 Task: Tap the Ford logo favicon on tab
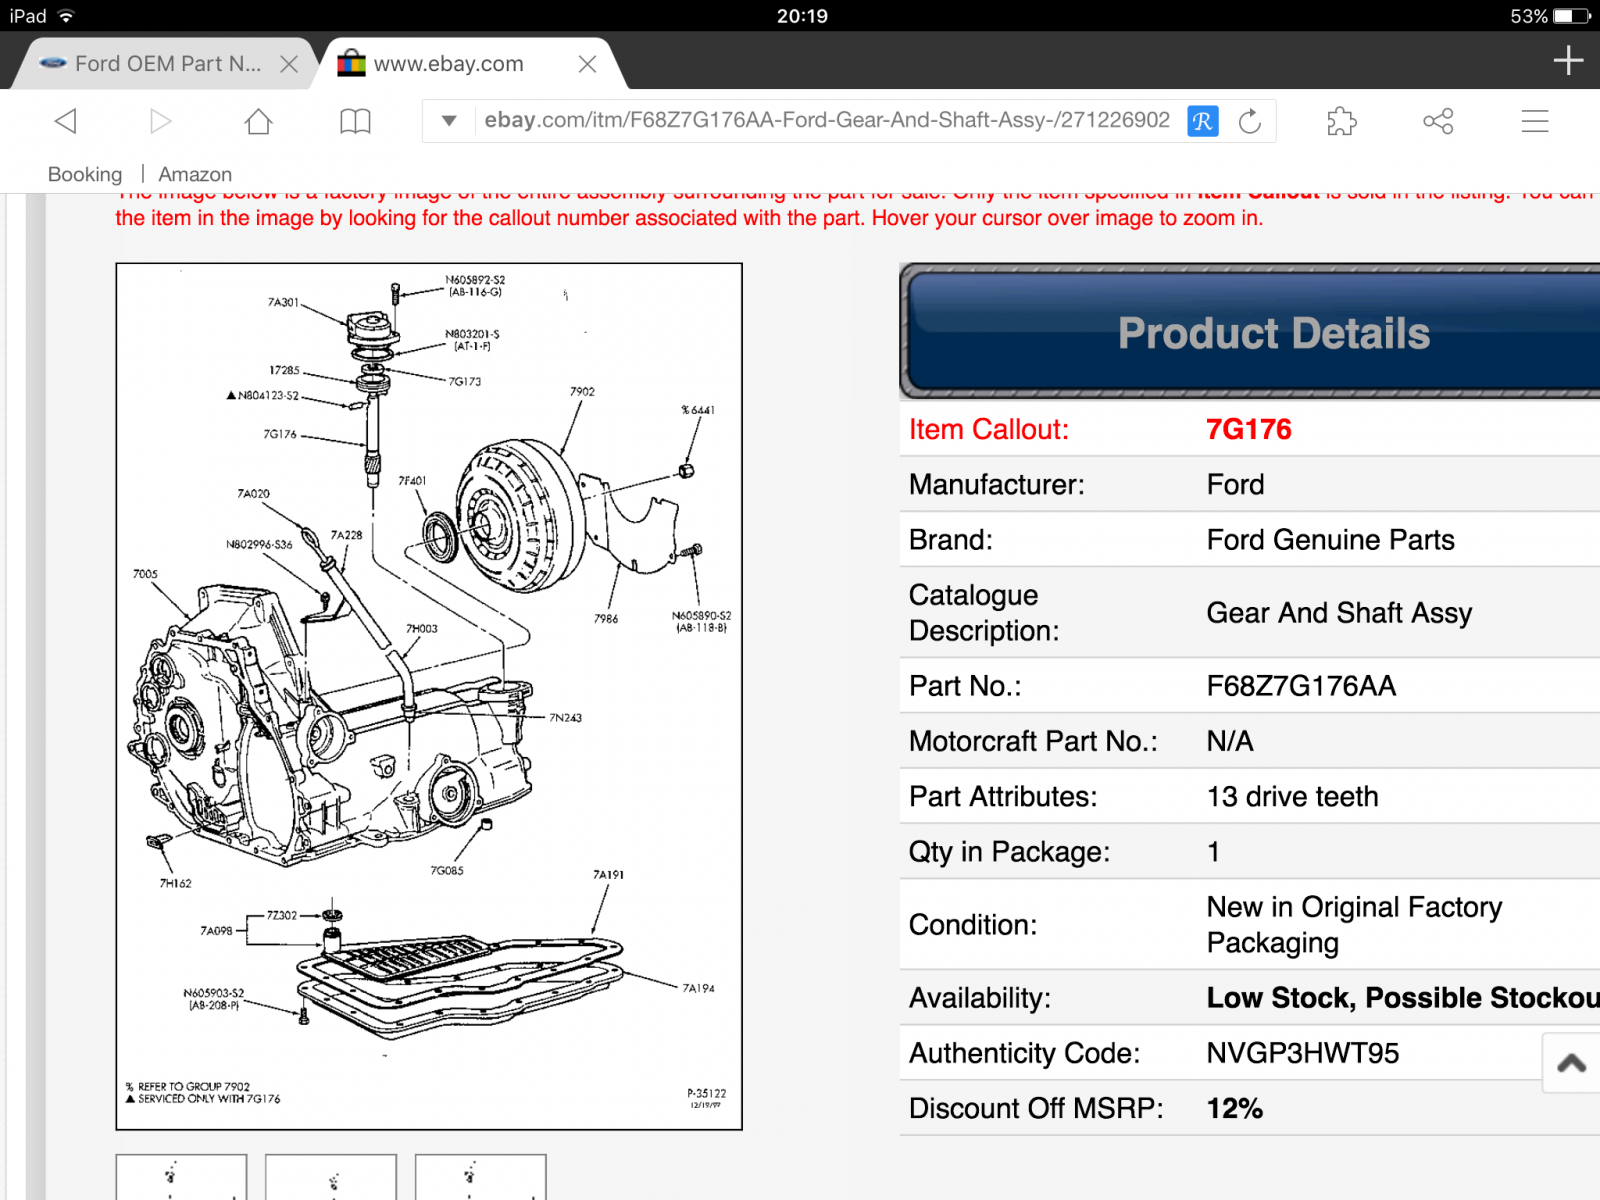(53, 63)
